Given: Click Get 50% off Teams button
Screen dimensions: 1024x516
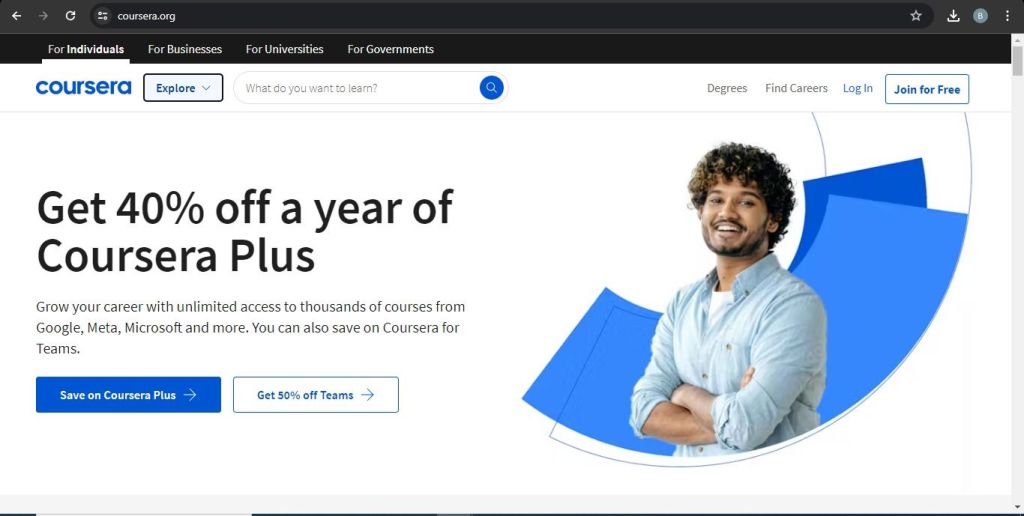Looking at the screenshot, I should 315,395.
